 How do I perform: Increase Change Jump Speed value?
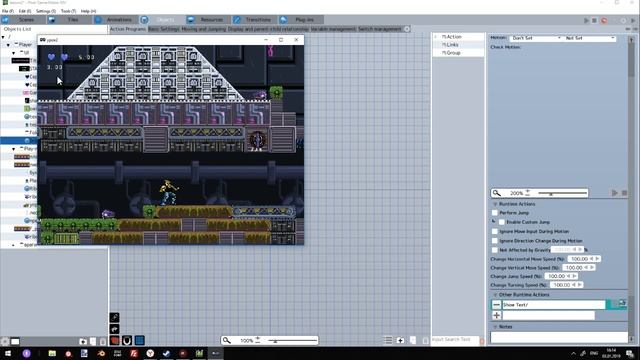(574, 276)
